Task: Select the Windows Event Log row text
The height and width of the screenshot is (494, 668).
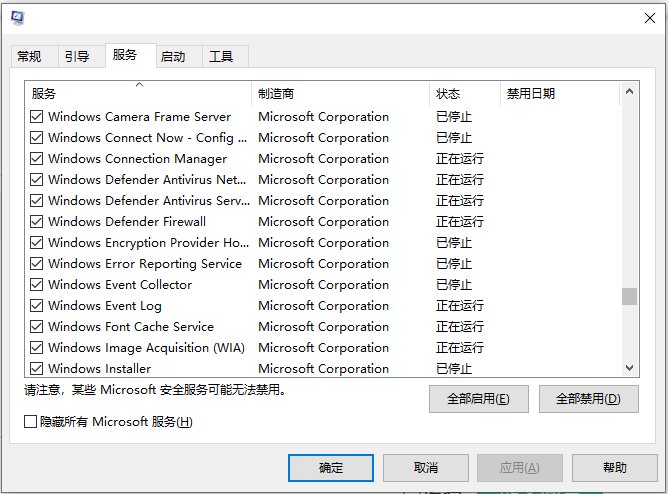Action: [x=105, y=306]
